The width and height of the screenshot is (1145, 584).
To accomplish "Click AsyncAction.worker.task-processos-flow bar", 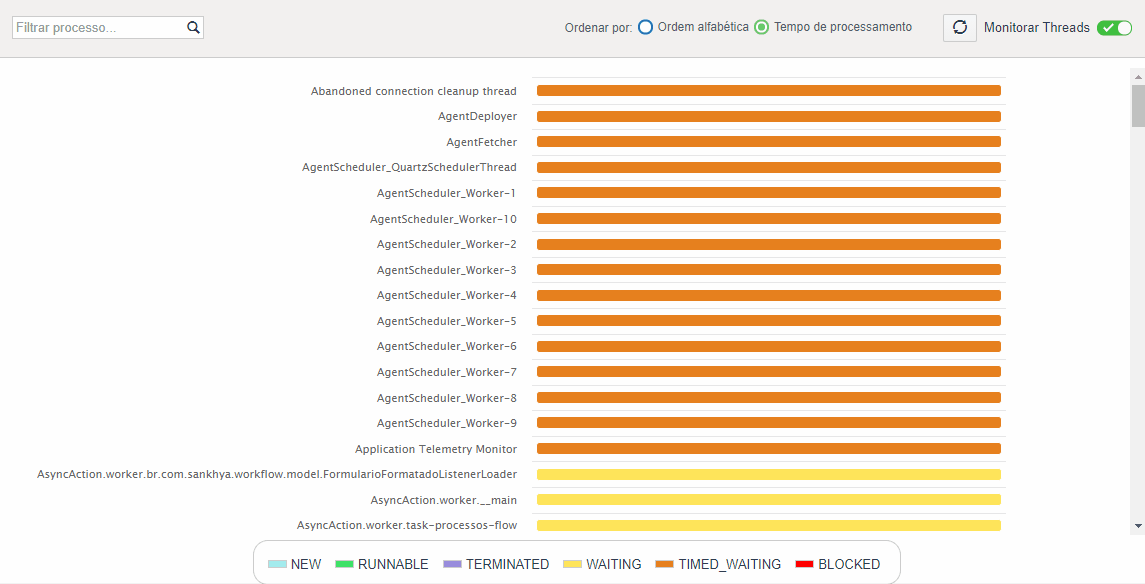I will pyautogui.click(x=768, y=526).
